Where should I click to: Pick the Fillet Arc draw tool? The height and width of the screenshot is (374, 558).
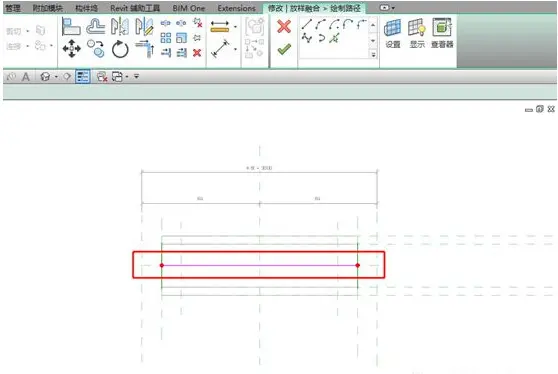click(x=362, y=24)
